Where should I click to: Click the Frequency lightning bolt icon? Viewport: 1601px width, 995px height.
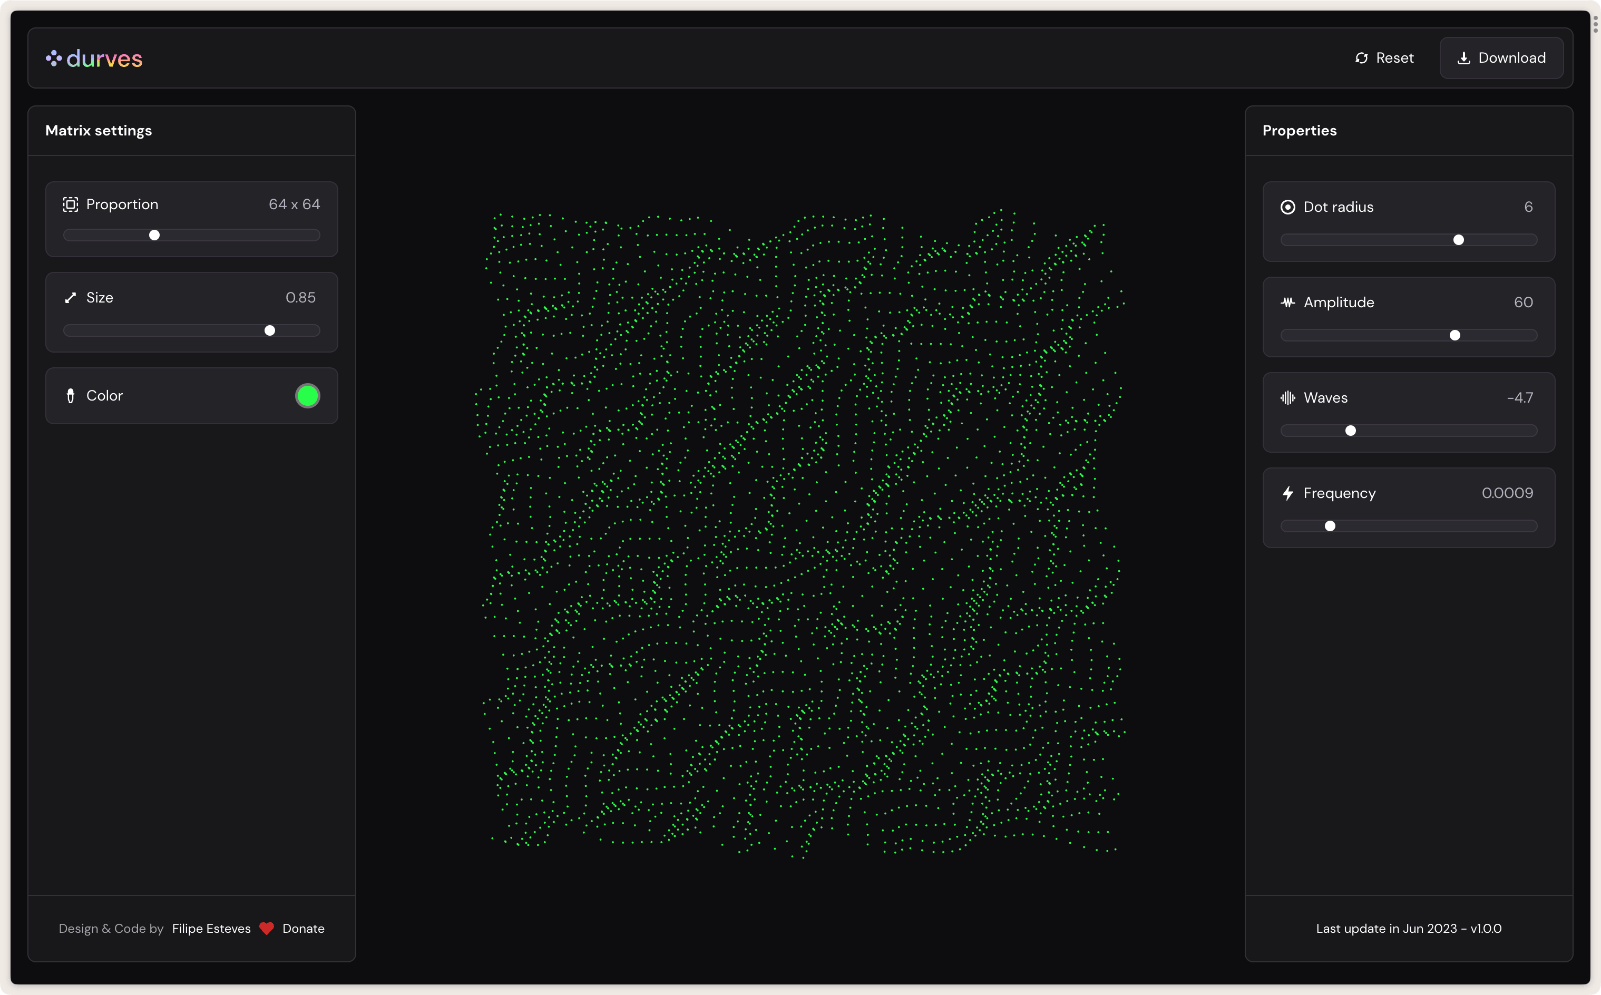point(1288,493)
